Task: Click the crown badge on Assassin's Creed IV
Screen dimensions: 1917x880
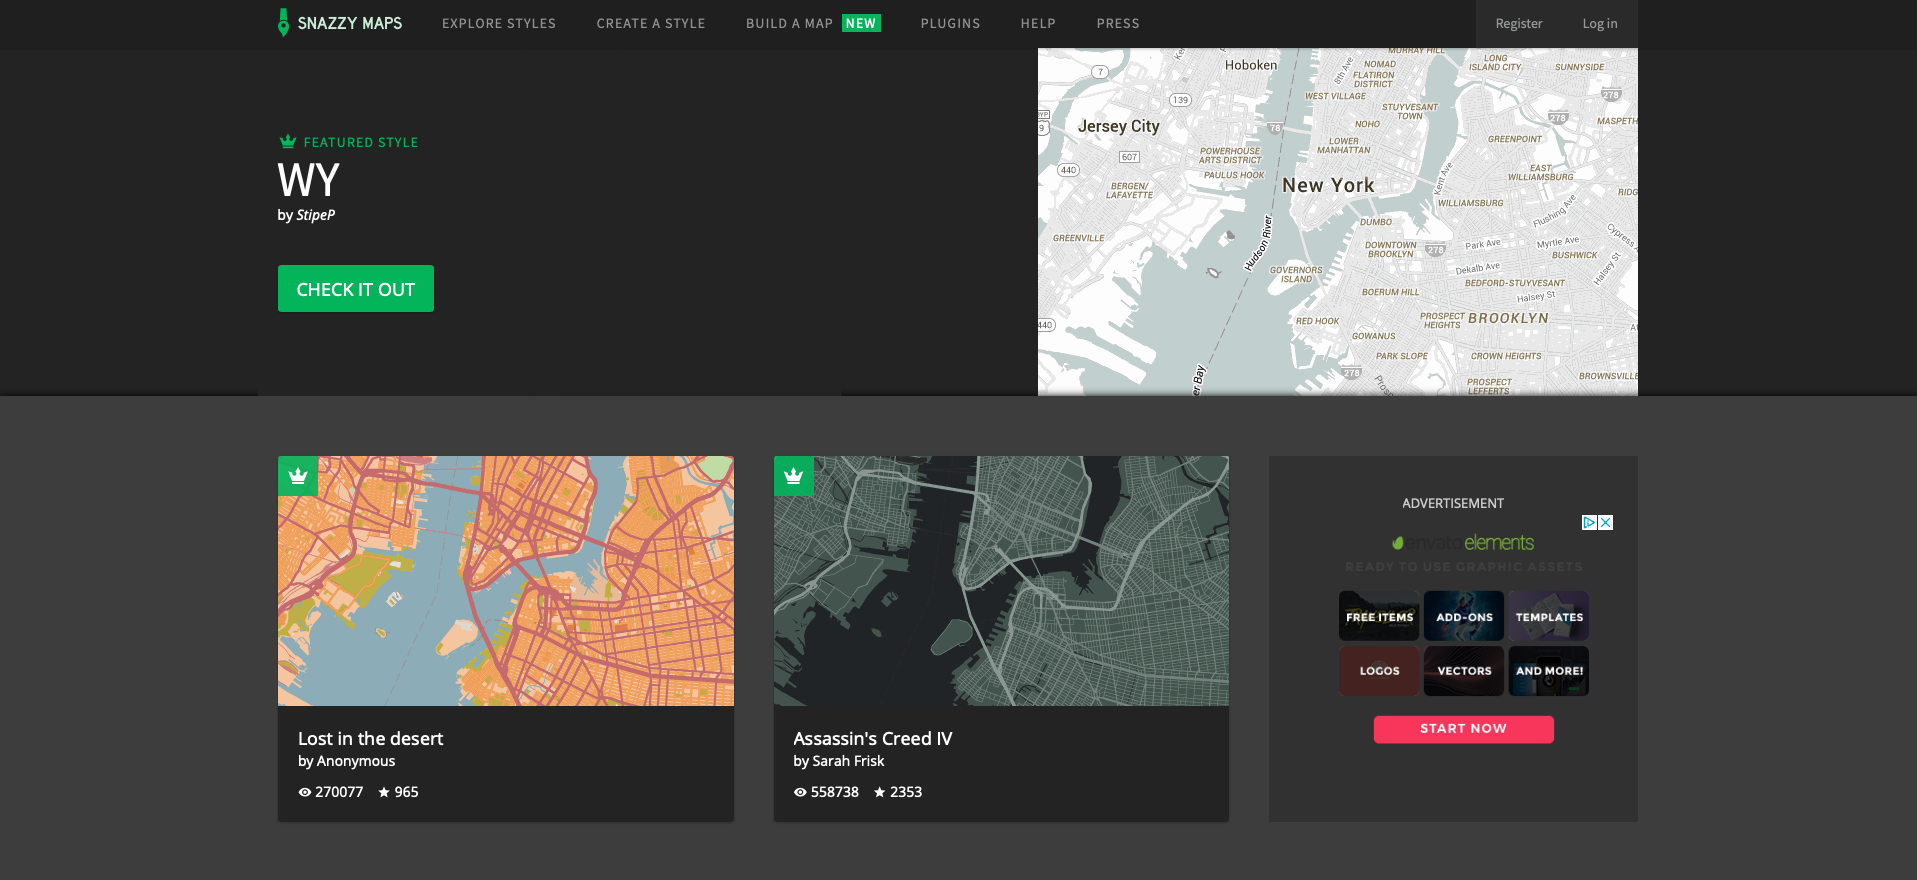Action: click(x=794, y=476)
